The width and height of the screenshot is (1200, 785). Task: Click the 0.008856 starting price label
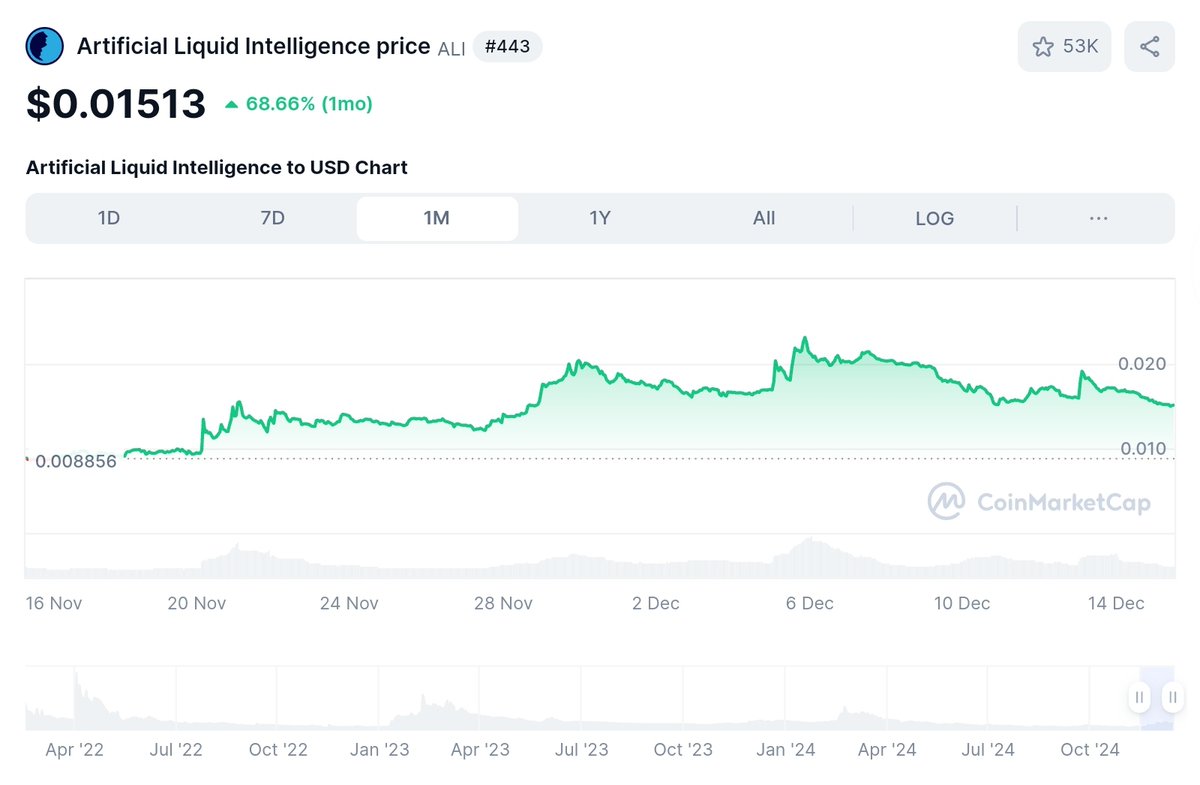76,461
